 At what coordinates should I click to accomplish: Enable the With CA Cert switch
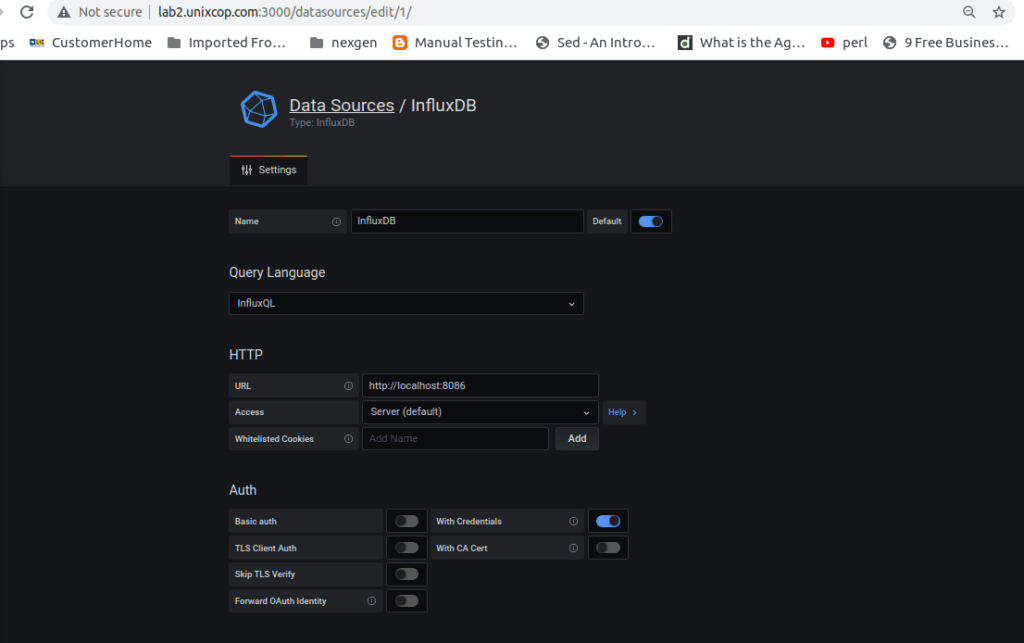click(x=608, y=548)
